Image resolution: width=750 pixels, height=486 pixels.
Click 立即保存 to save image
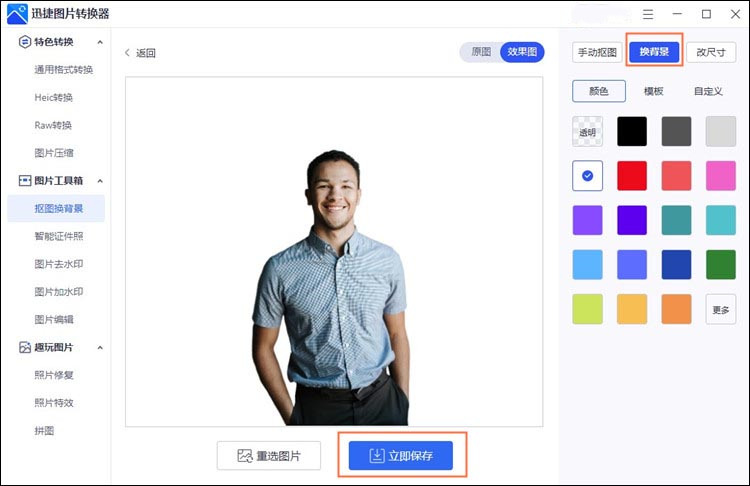[401, 455]
